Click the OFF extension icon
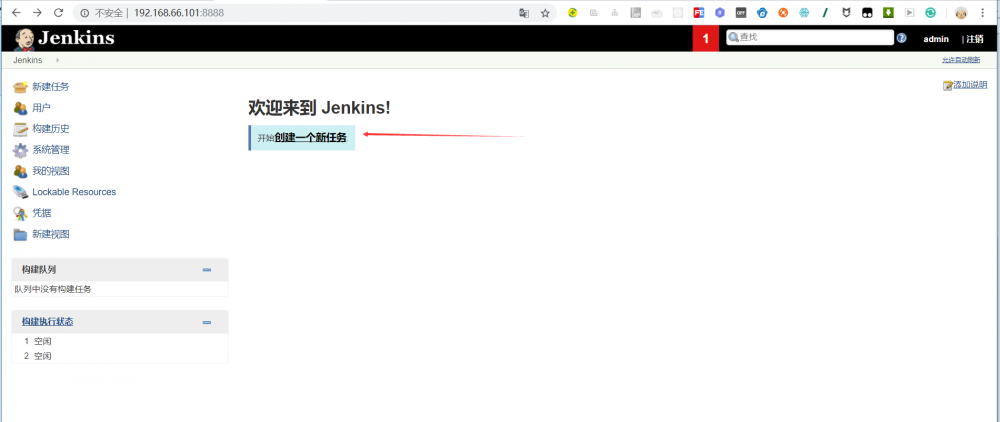 point(740,13)
